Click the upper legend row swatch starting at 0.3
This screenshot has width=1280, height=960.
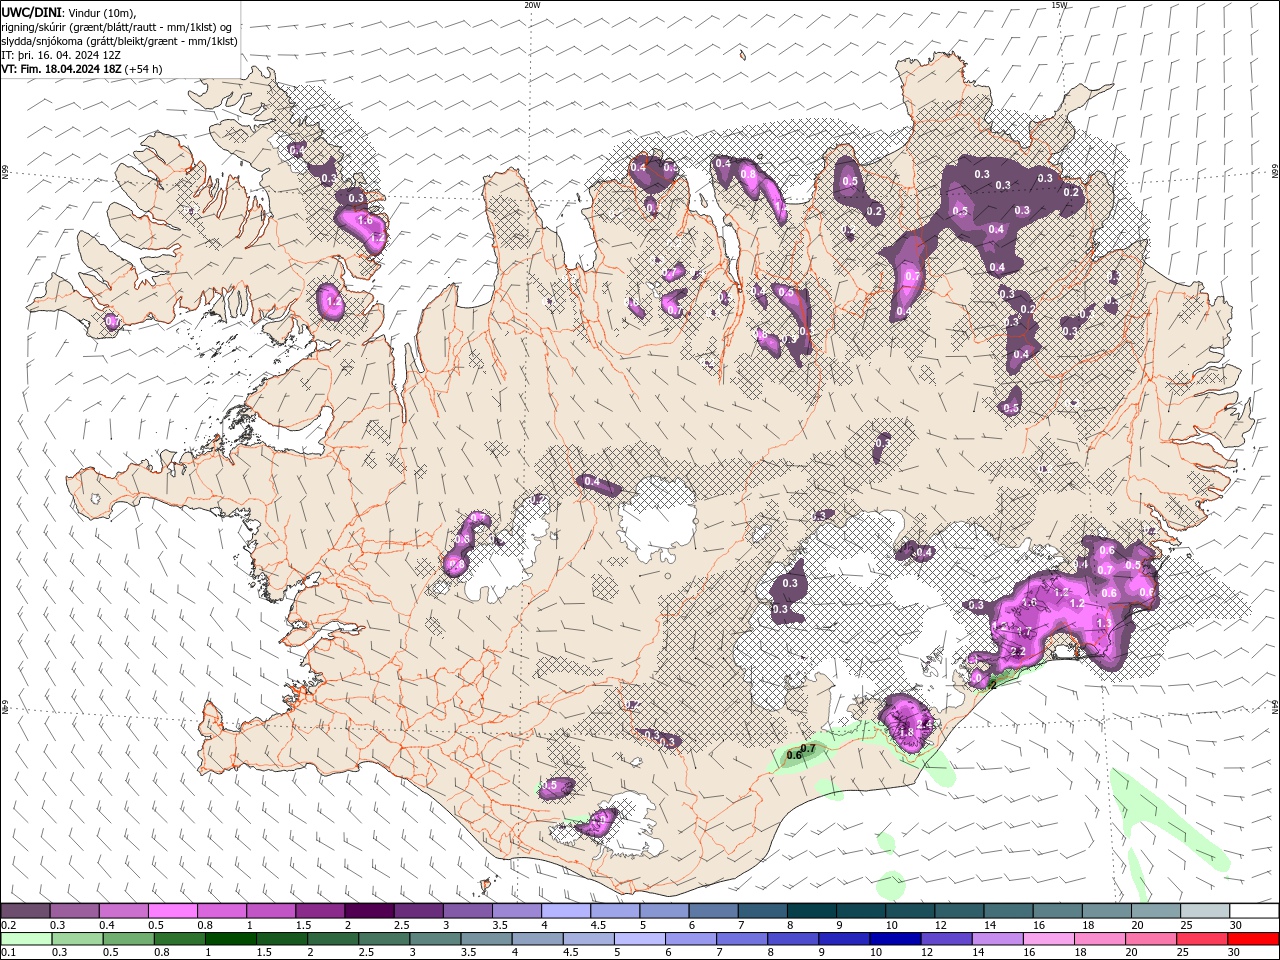[74, 911]
